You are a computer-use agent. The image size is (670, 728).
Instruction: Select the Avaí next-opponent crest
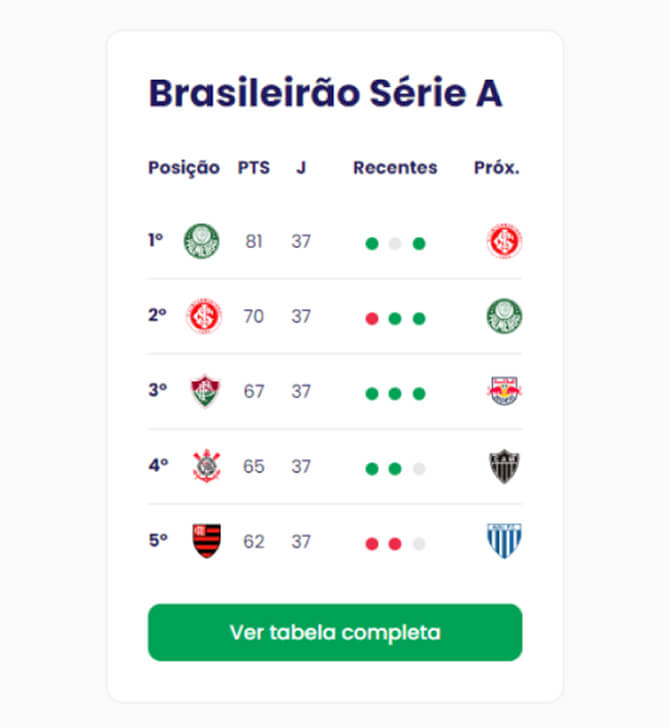(x=505, y=541)
